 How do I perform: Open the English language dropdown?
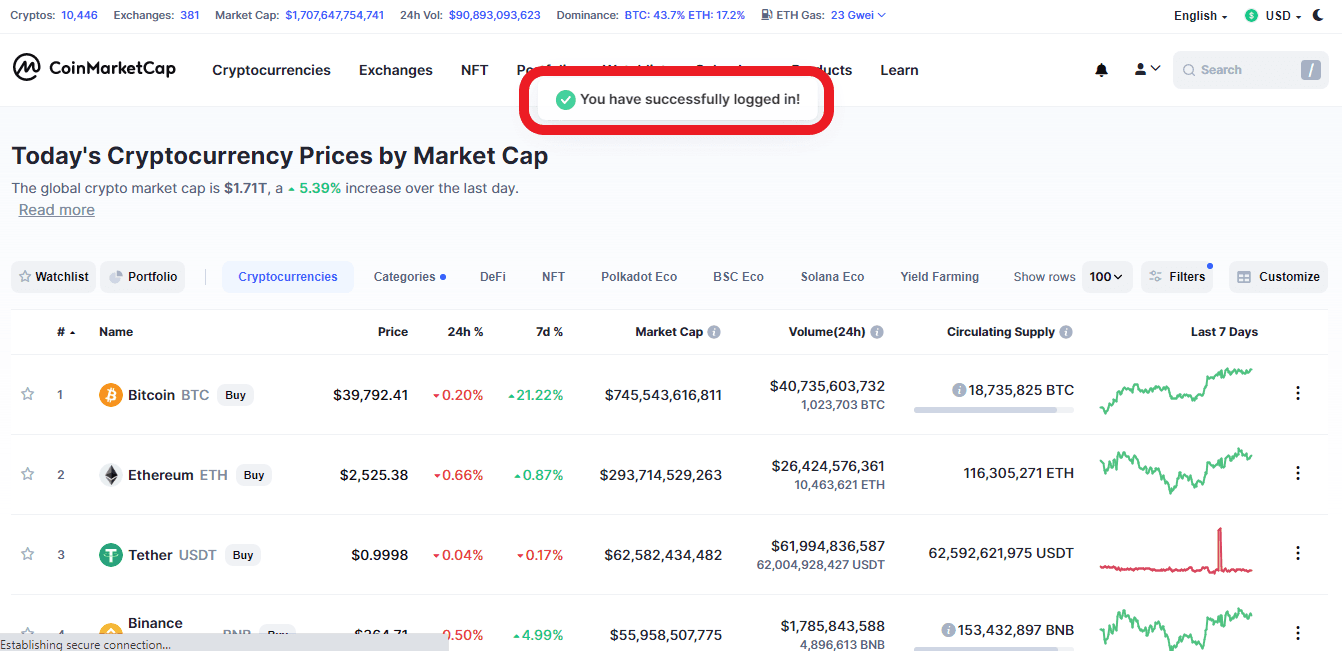click(x=1200, y=16)
